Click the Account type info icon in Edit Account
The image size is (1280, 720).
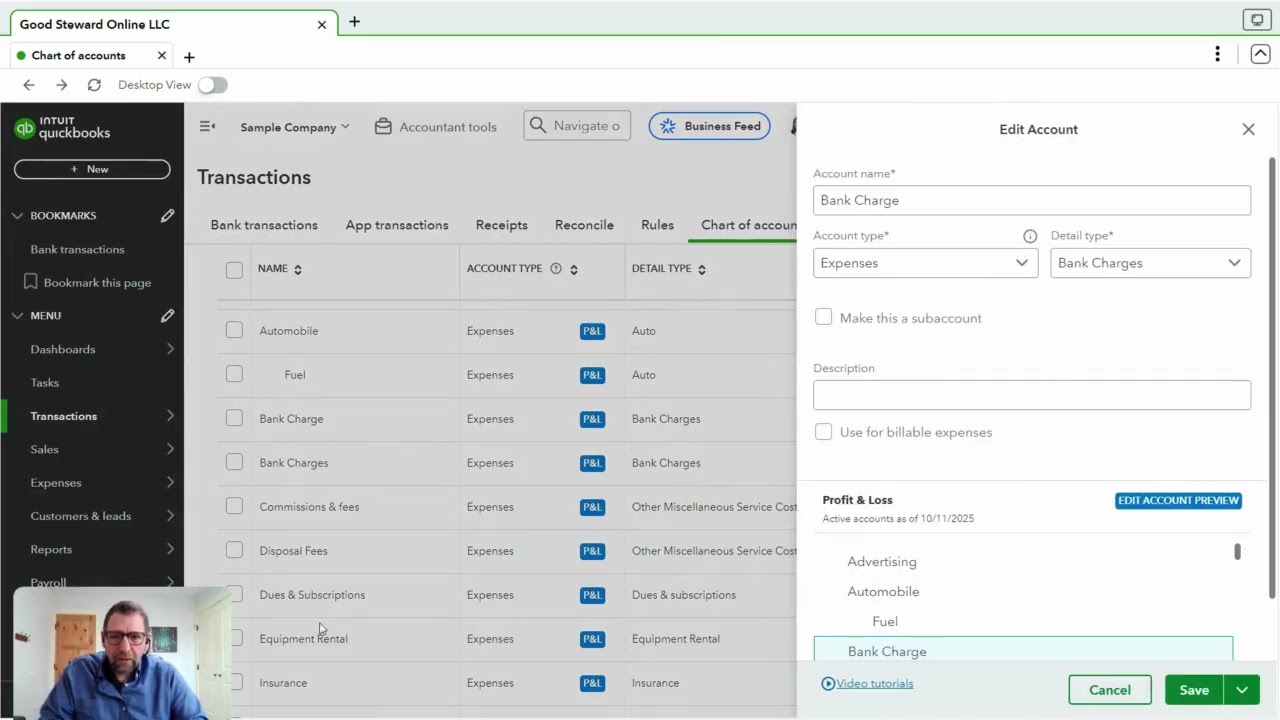pos(1030,236)
